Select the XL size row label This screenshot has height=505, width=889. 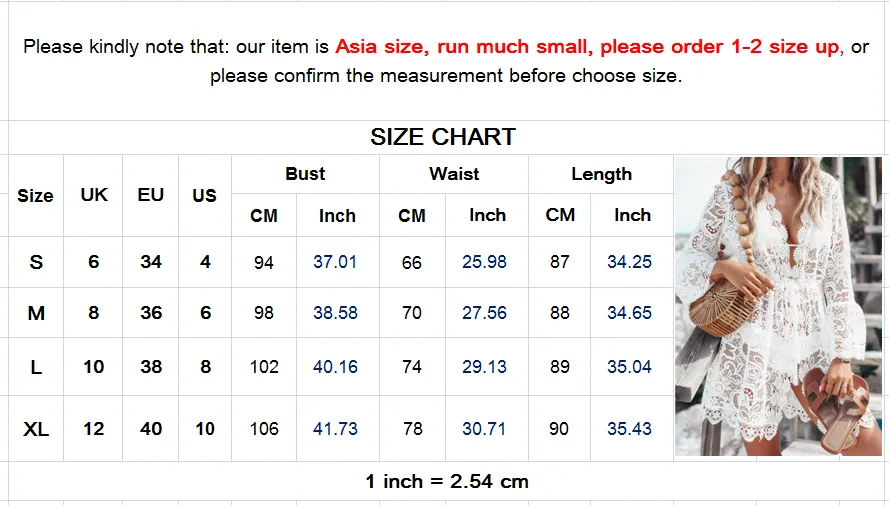[x=36, y=429]
